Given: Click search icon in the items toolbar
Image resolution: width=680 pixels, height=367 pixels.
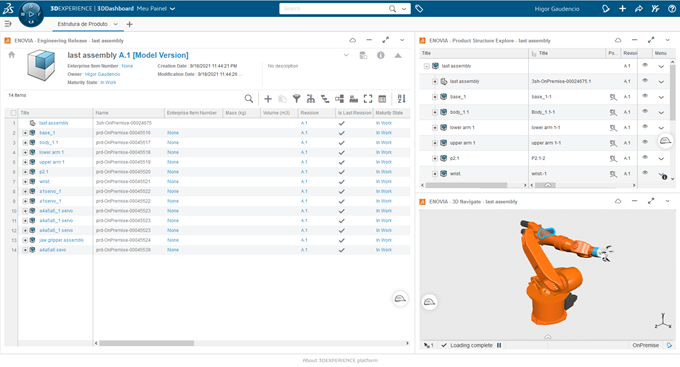Looking at the screenshot, I should 248,99.
